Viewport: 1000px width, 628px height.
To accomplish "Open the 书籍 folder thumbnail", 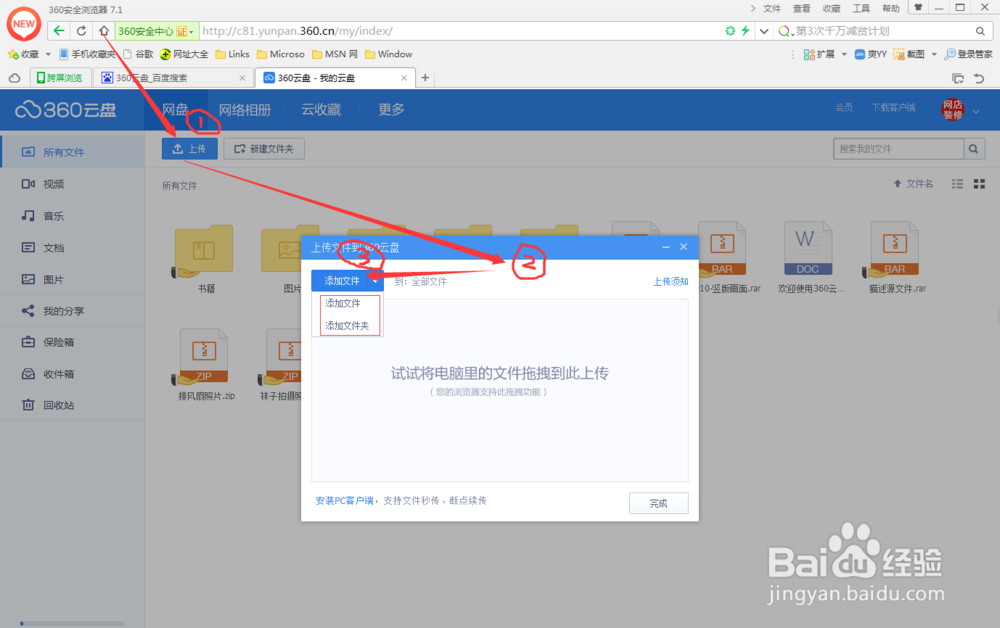I will tap(204, 252).
